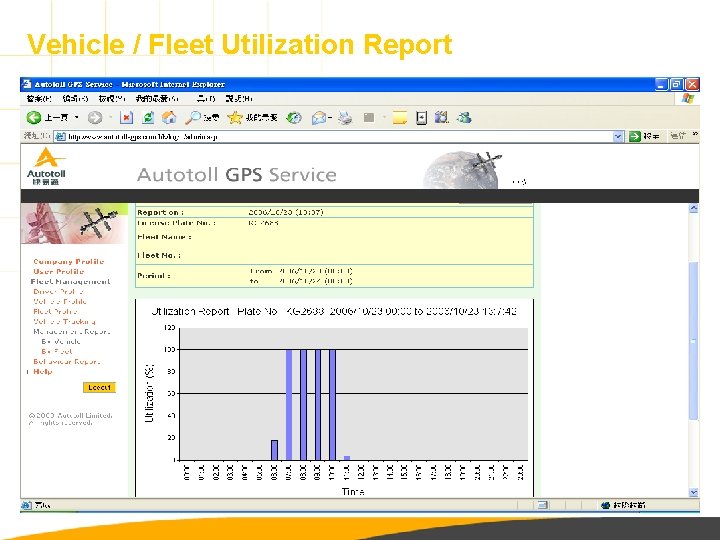This screenshot has width=720, height=540.
Task: Open the Vehicle Profile sidebar link
Action: pos(60,302)
